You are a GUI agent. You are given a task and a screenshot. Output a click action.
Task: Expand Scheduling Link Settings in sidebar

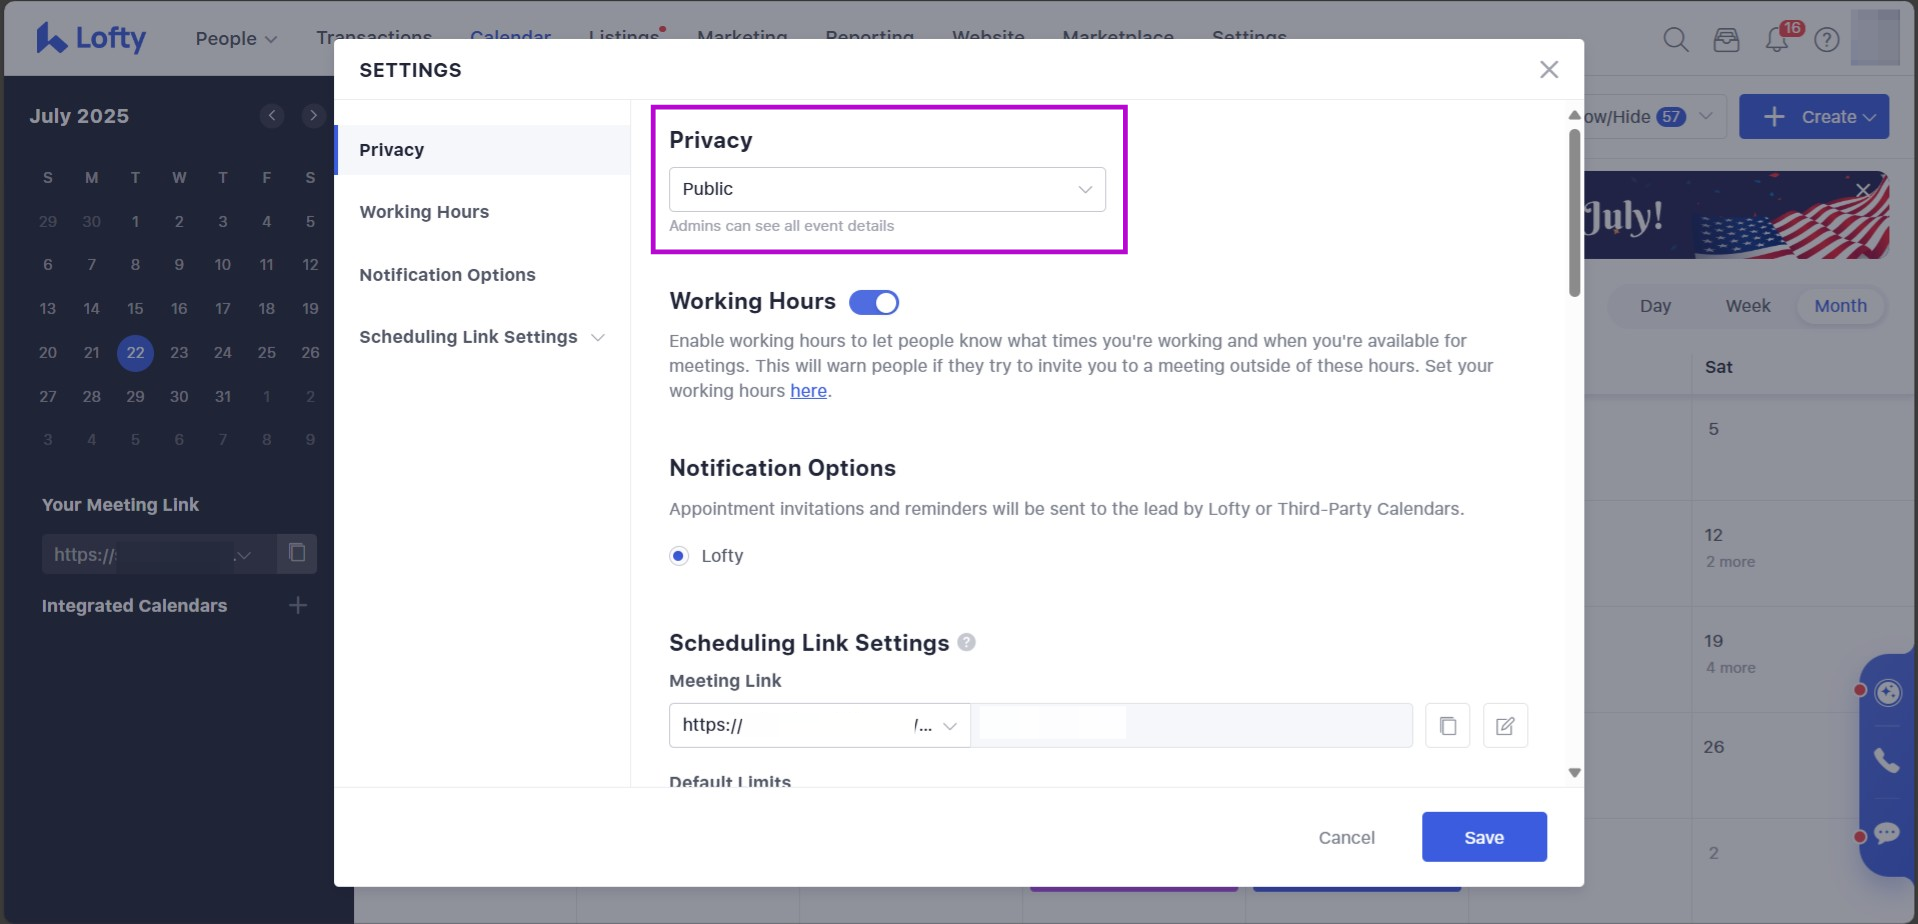point(598,338)
